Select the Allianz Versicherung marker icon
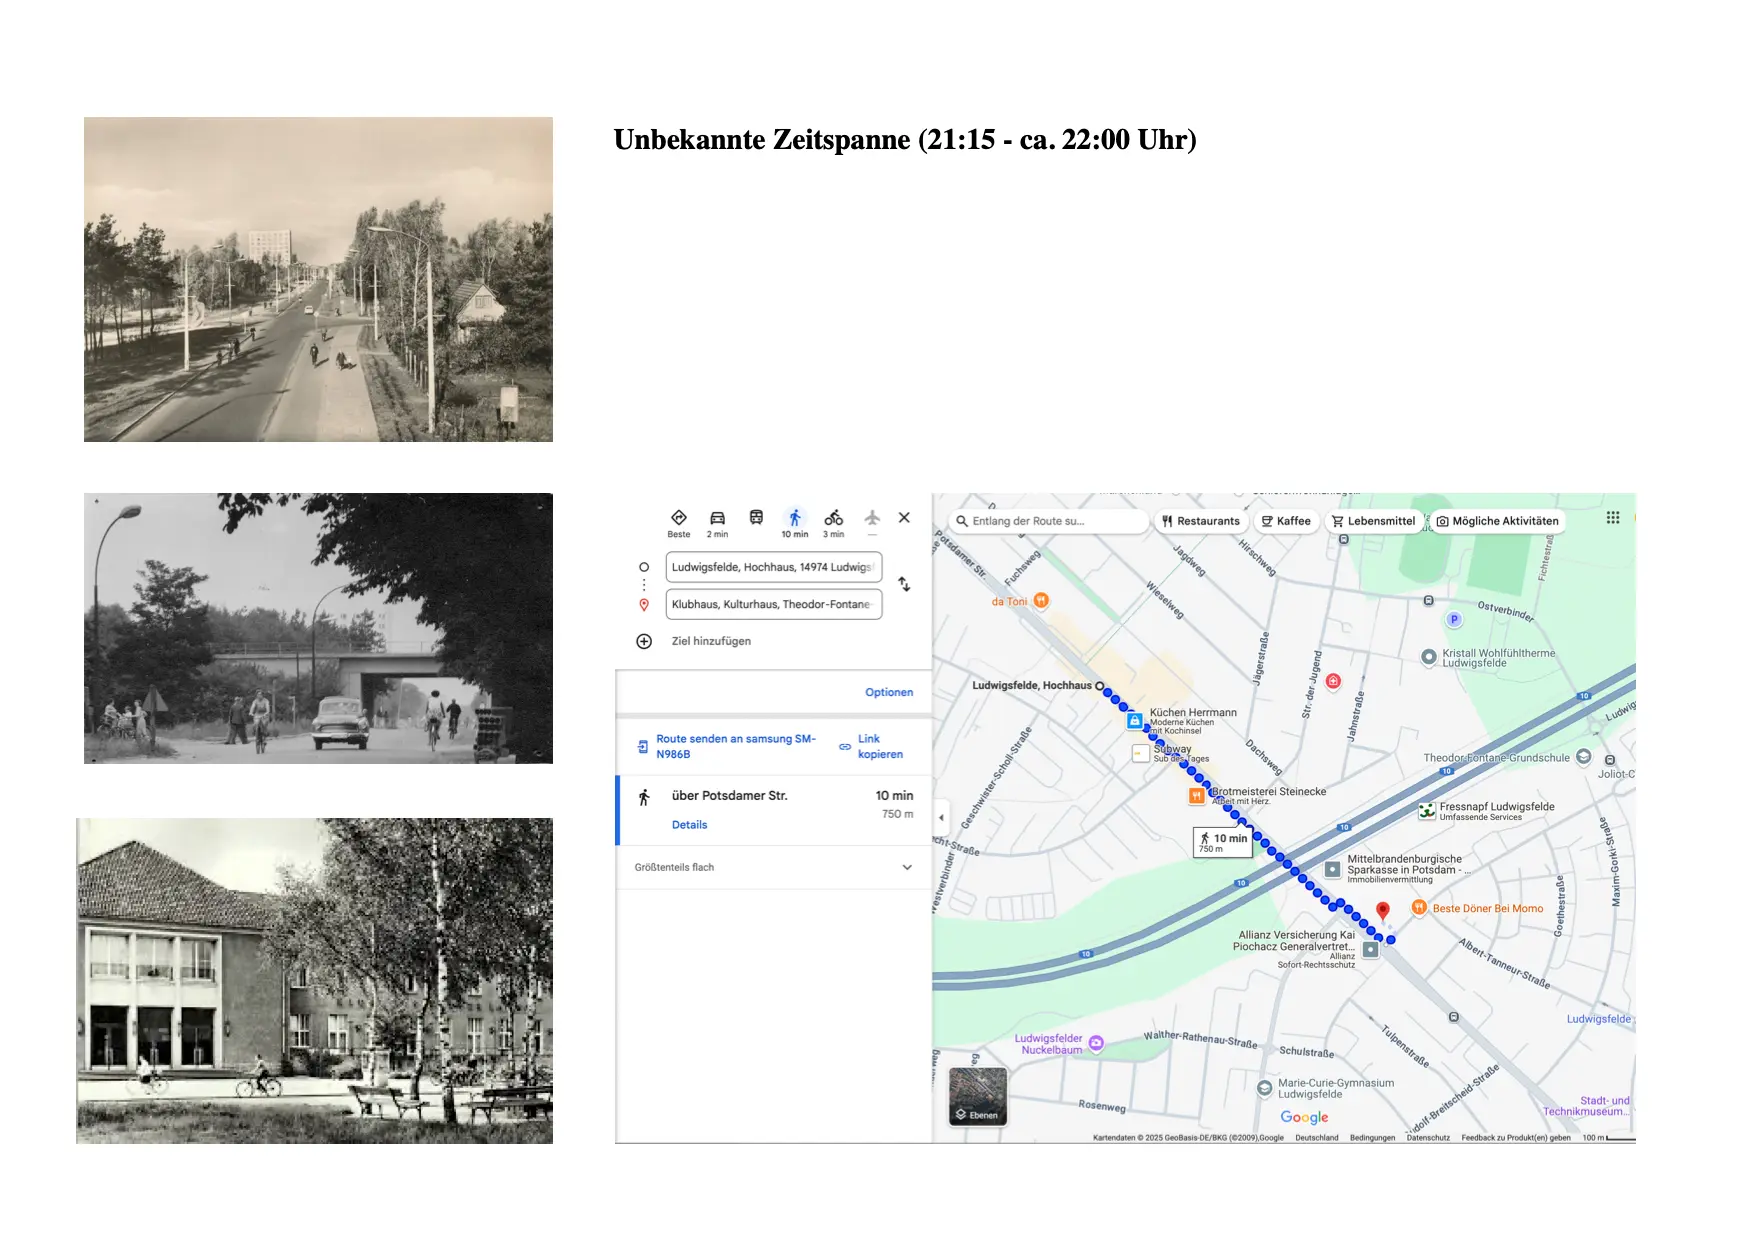The height and width of the screenshot is (1240, 1753). click(1370, 950)
